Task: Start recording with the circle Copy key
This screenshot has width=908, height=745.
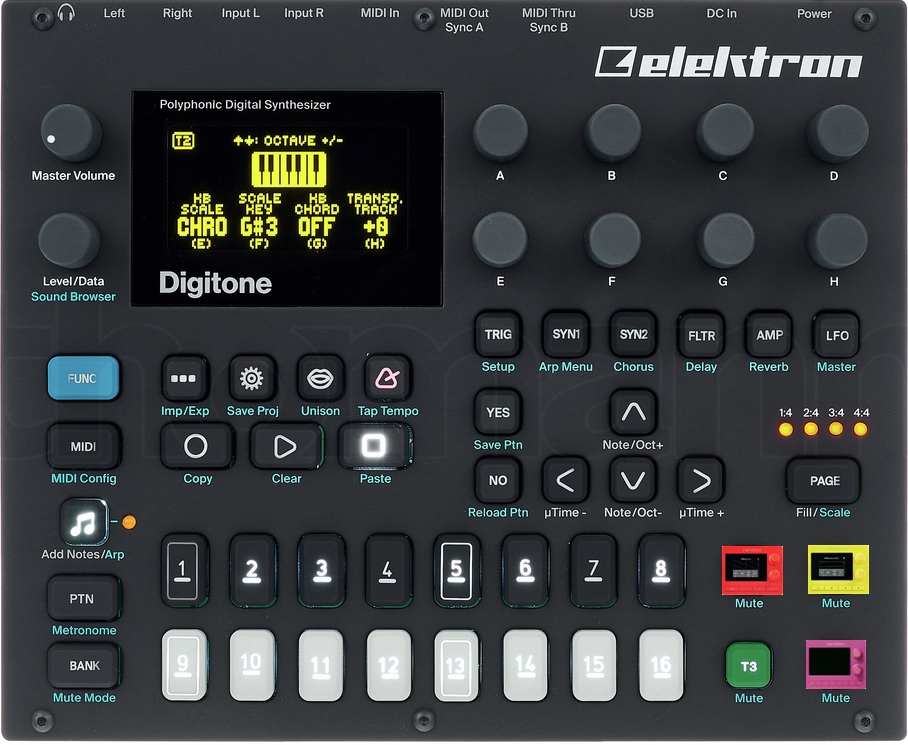Action: [196, 446]
